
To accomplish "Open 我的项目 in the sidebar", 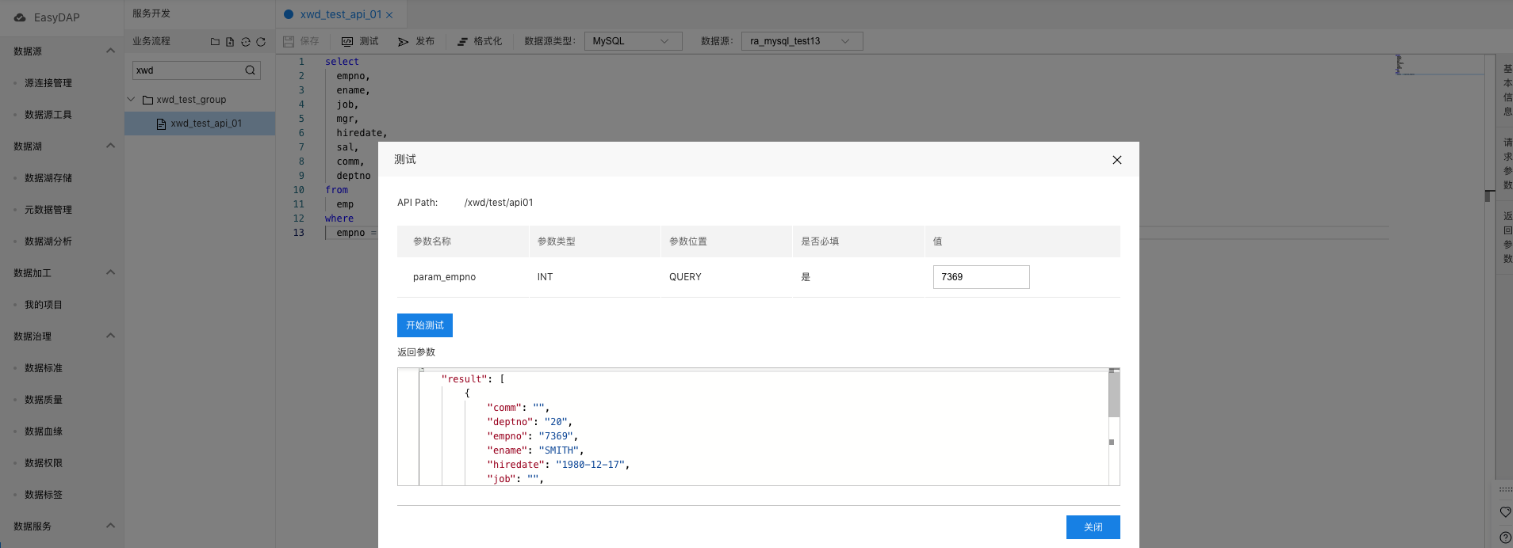I will click(44, 304).
